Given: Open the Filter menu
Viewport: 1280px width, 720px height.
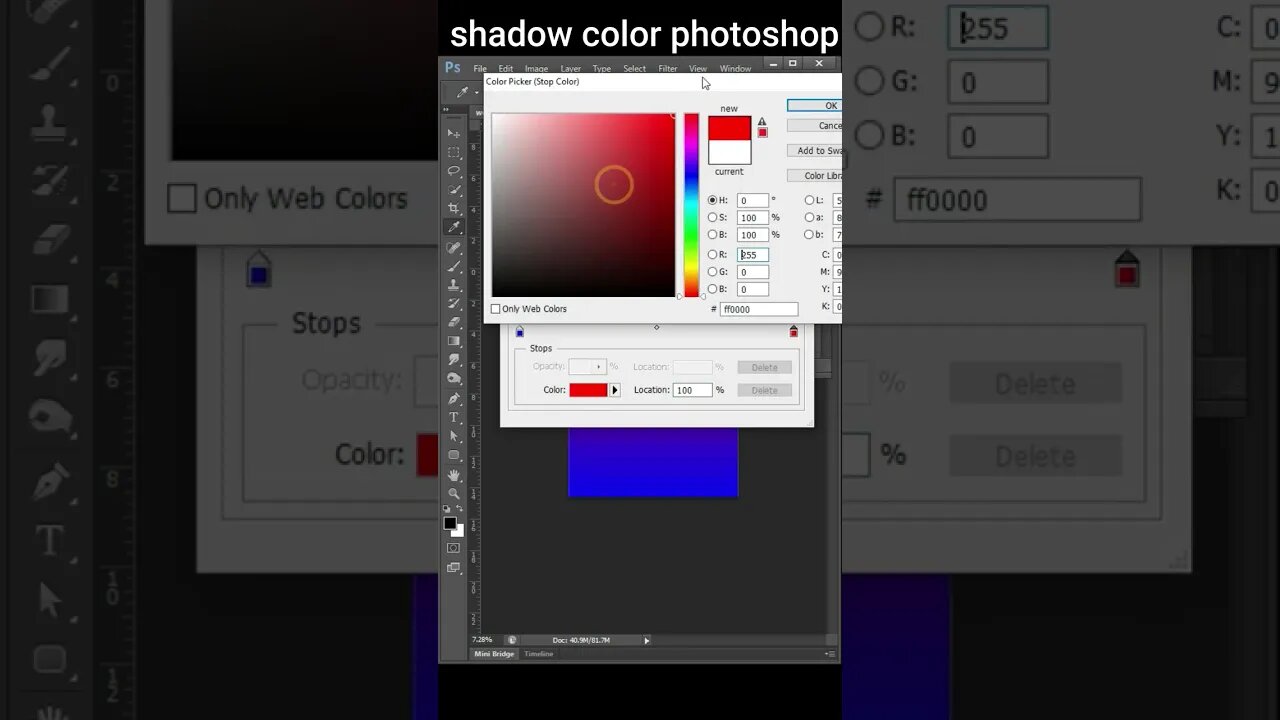Looking at the screenshot, I should coord(668,69).
